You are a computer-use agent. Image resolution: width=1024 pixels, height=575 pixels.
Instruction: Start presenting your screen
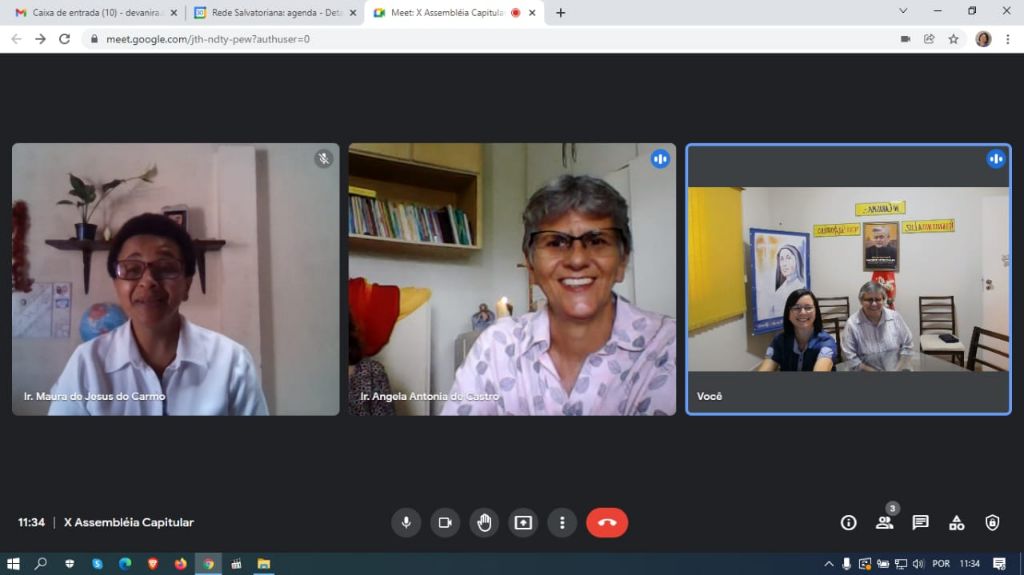[523, 523]
